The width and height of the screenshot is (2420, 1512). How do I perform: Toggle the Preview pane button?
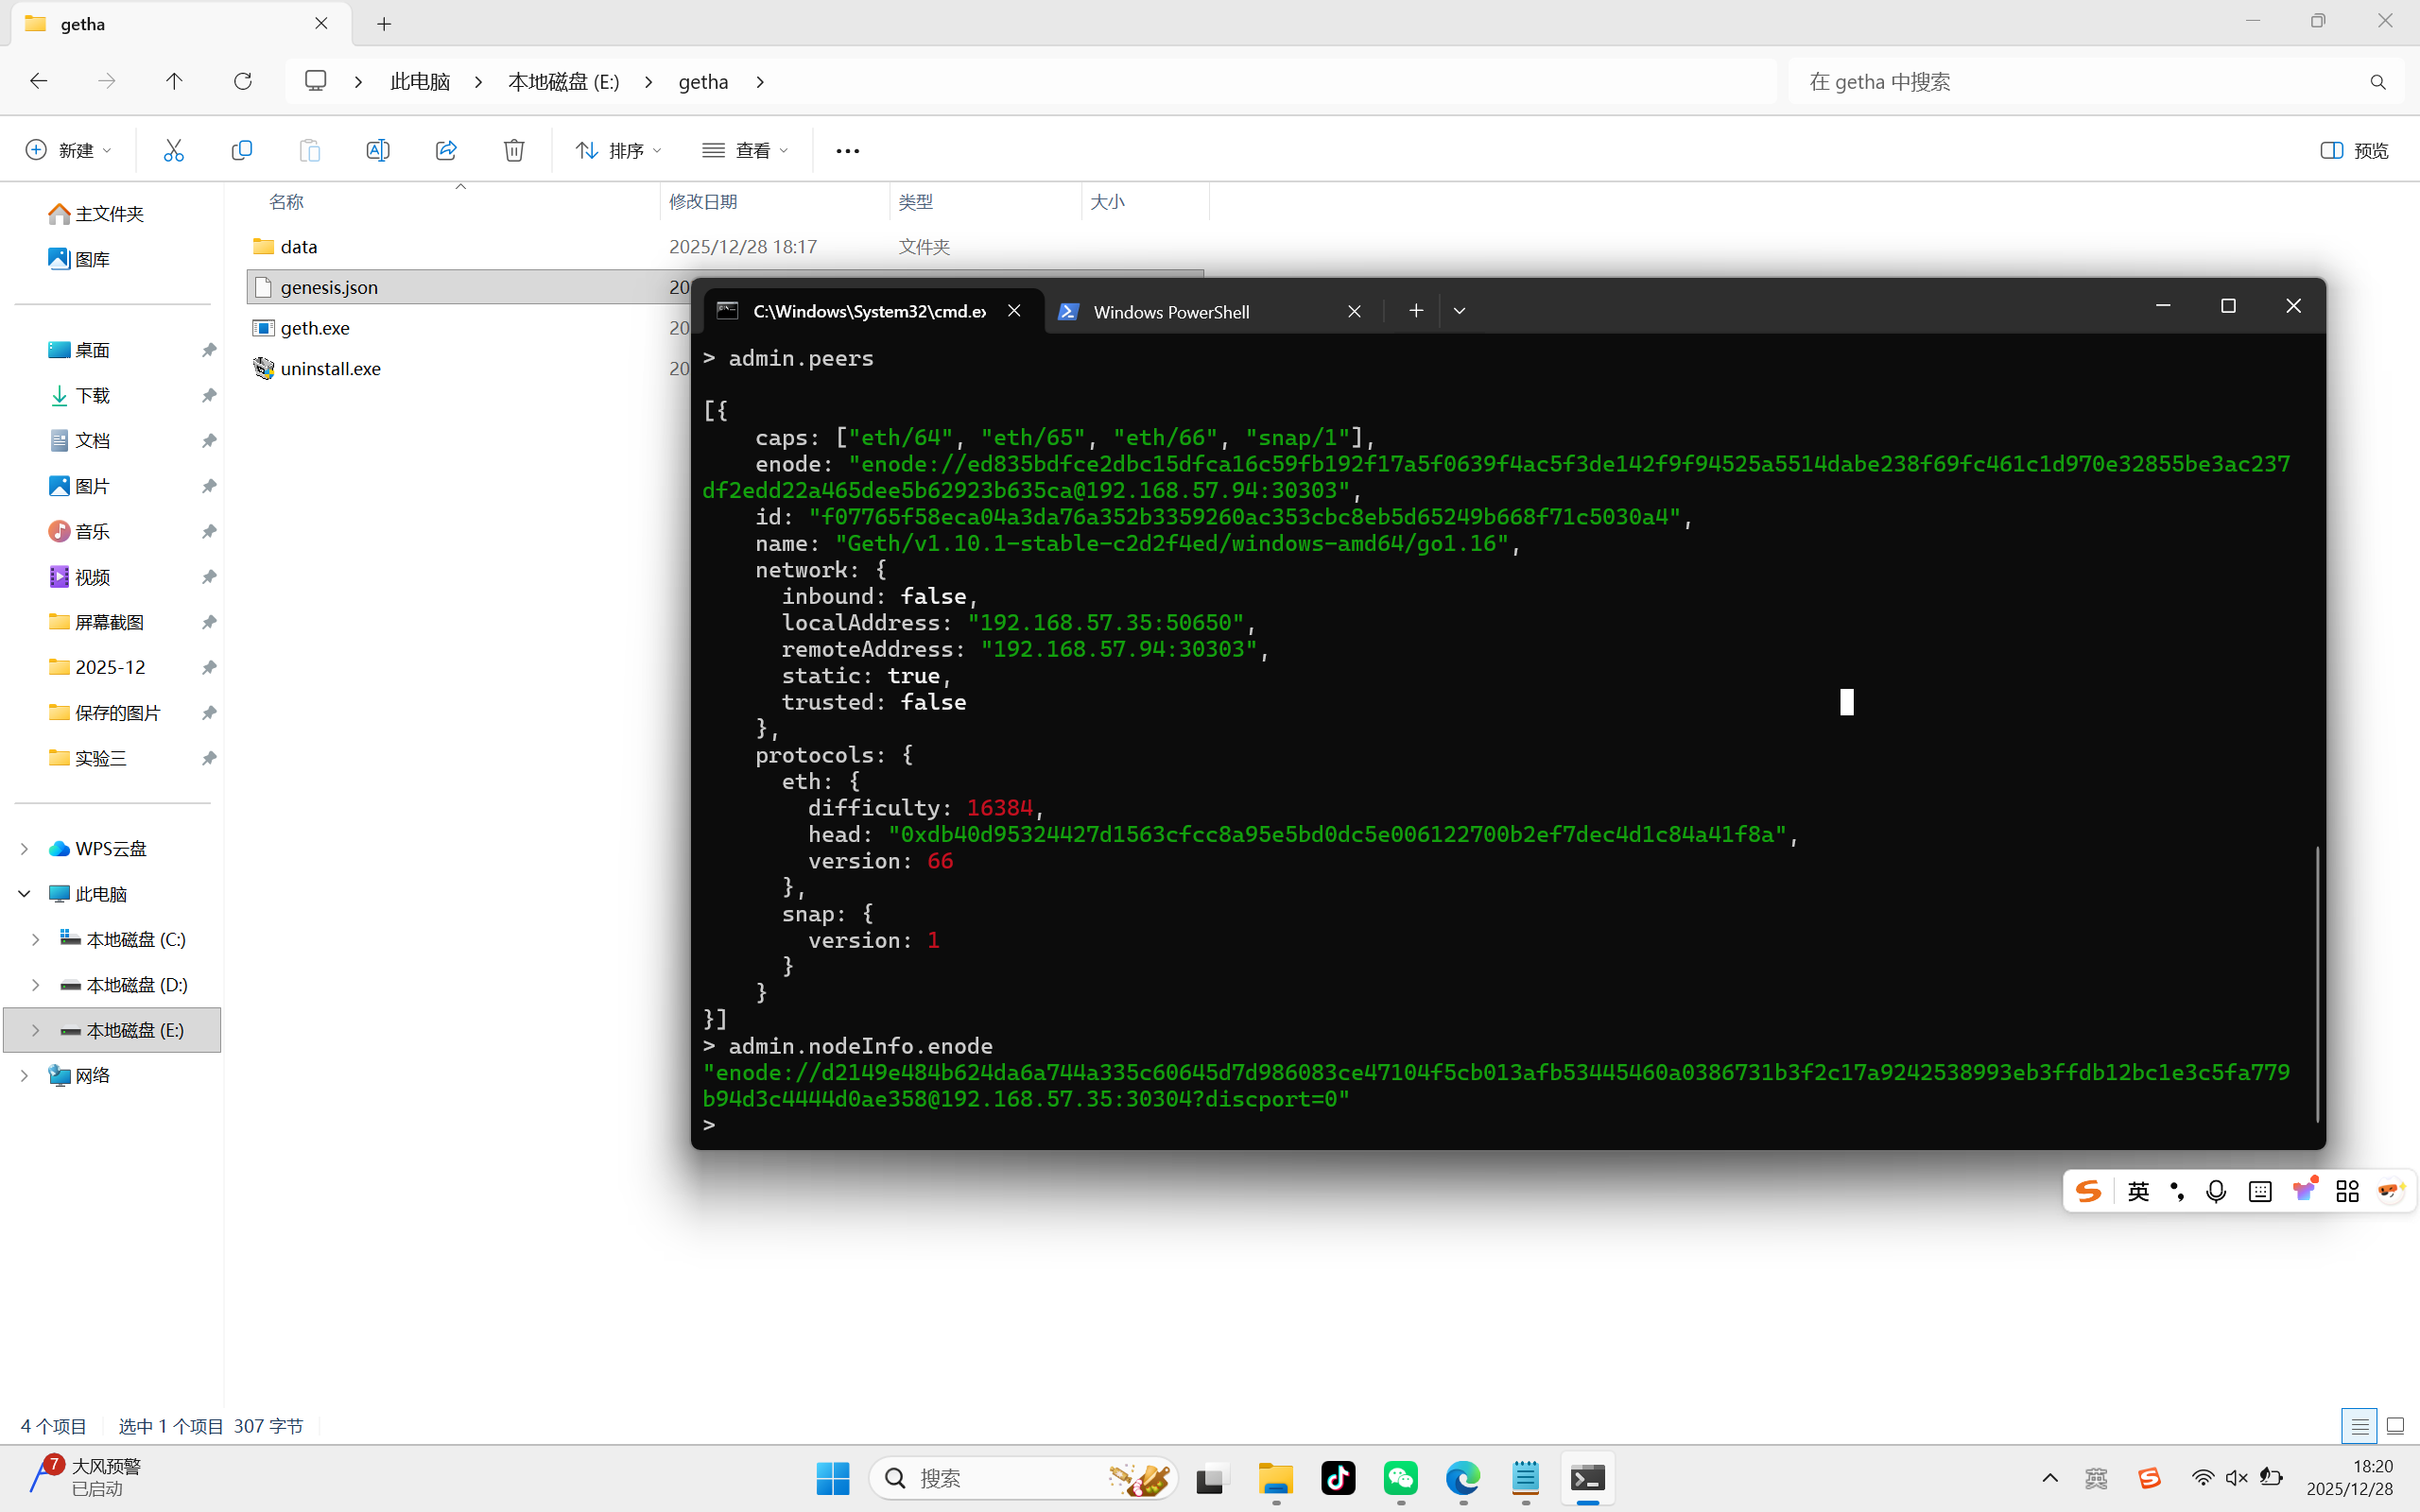click(x=2354, y=150)
